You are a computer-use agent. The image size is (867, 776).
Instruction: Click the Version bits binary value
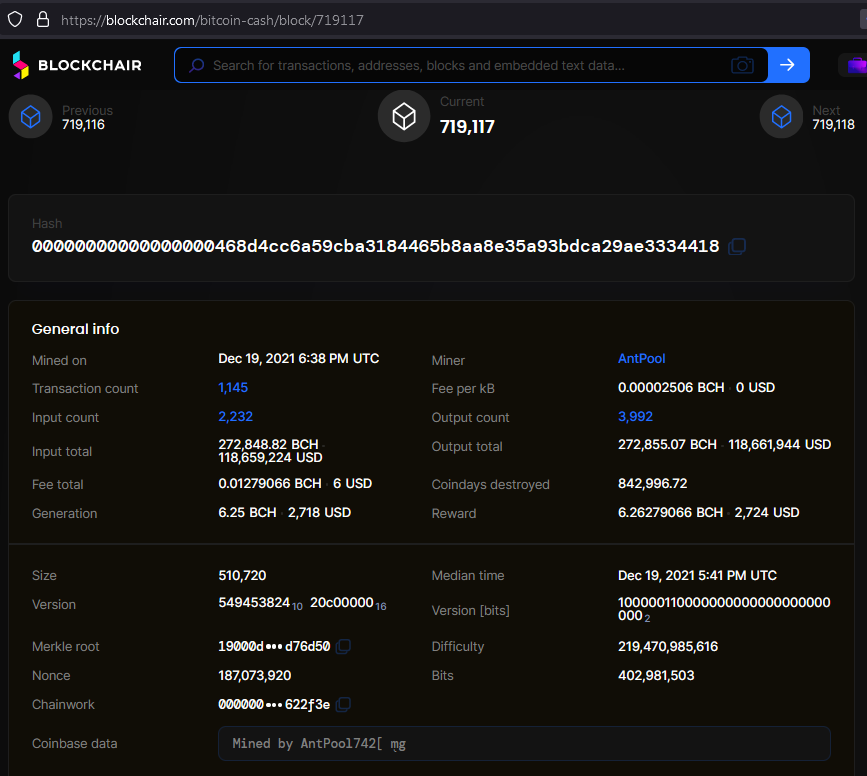(724, 609)
